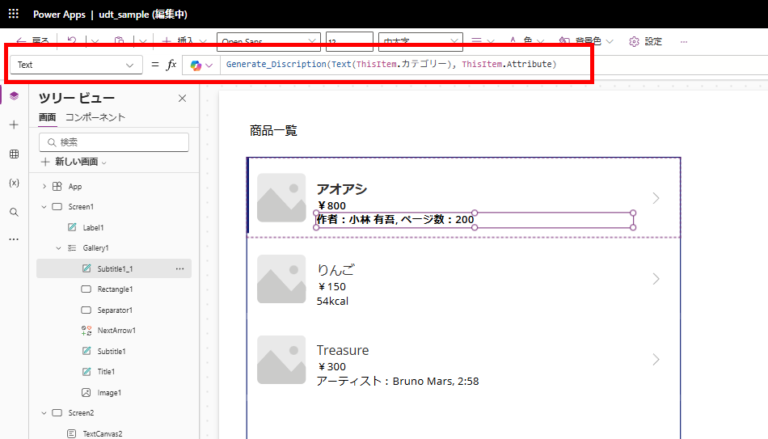Select NextArrow1 in the tree view
Viewport: 768px width, 439px height.
[116, 330]
